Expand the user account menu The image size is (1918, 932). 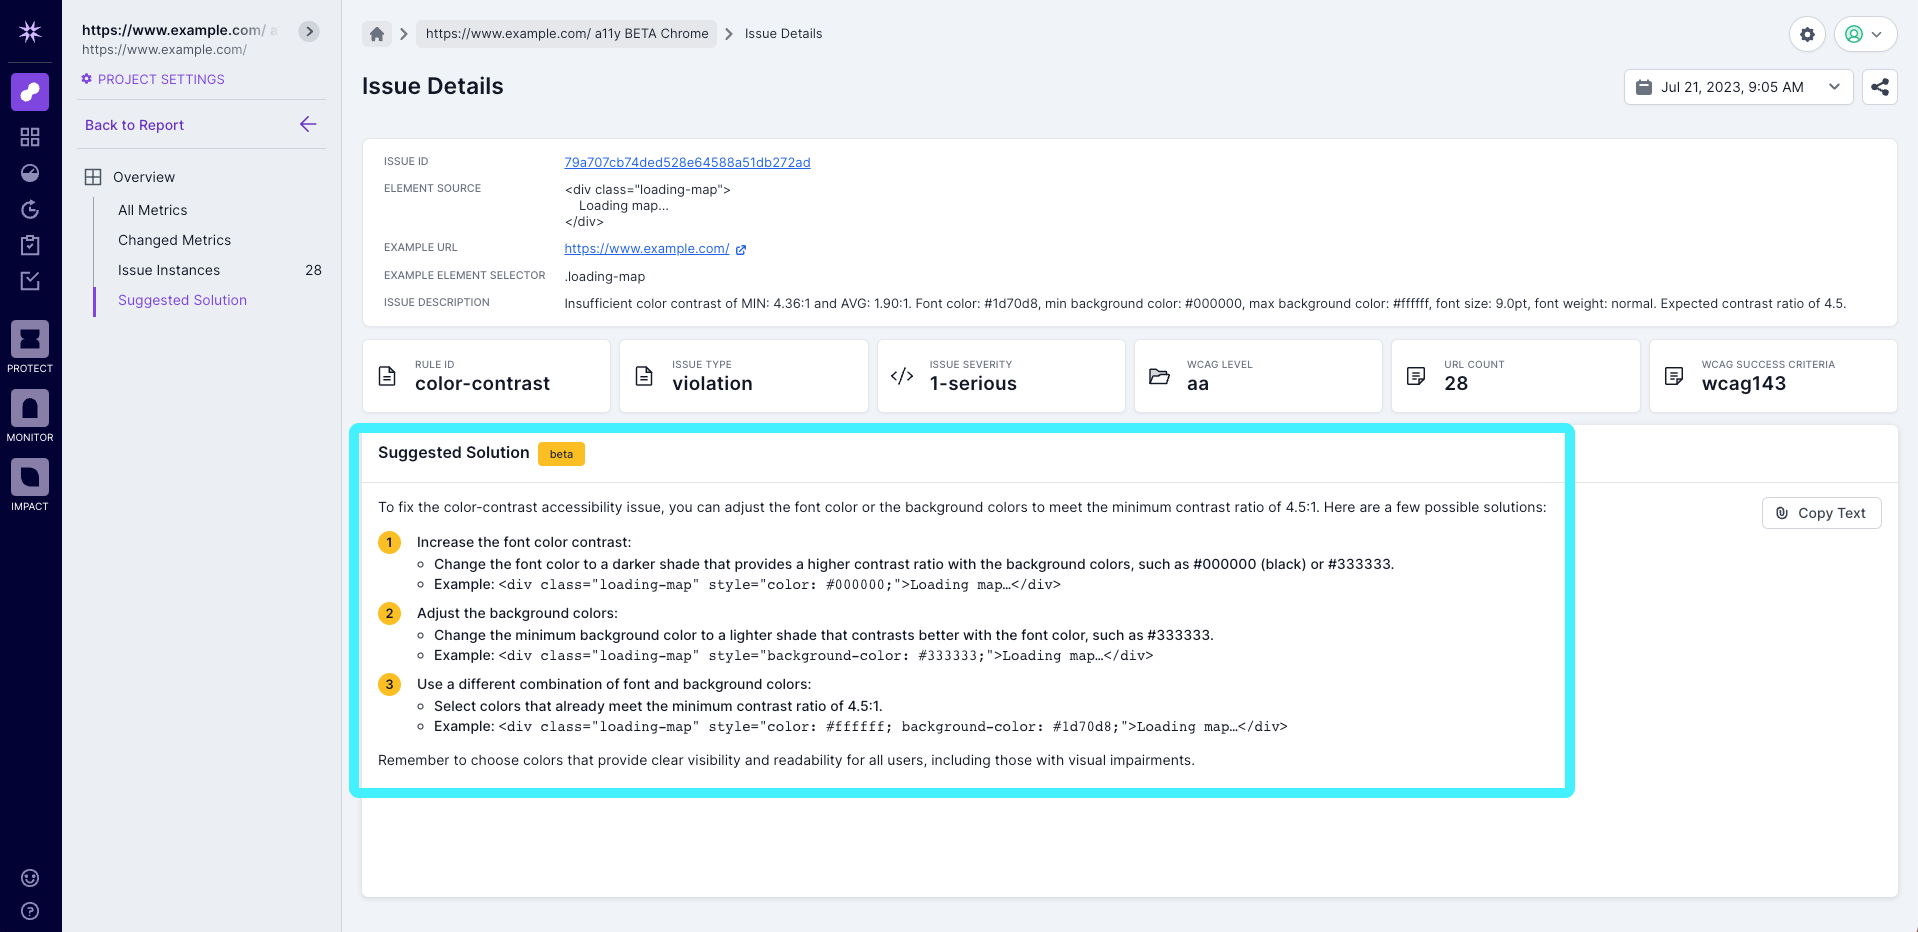tap(1866, 33)
